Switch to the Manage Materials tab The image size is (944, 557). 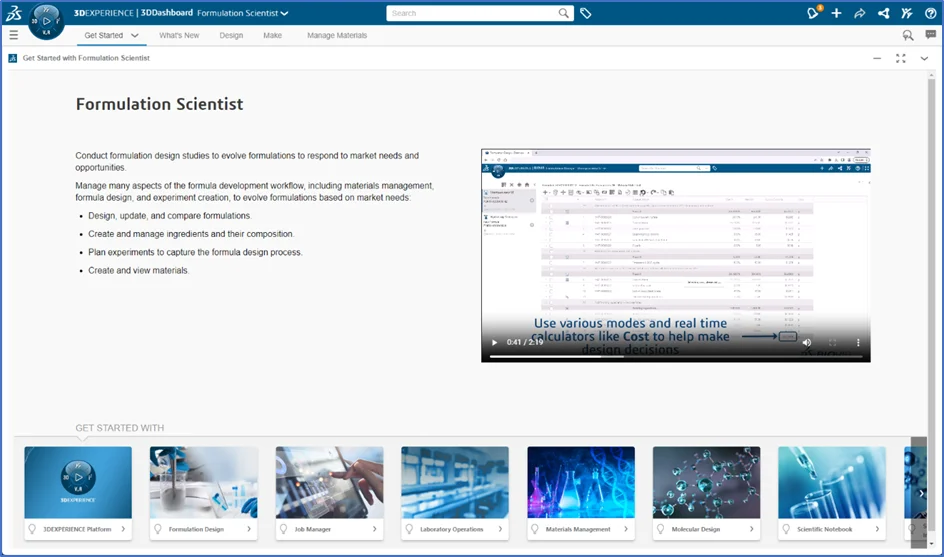[x=337, y=36]
